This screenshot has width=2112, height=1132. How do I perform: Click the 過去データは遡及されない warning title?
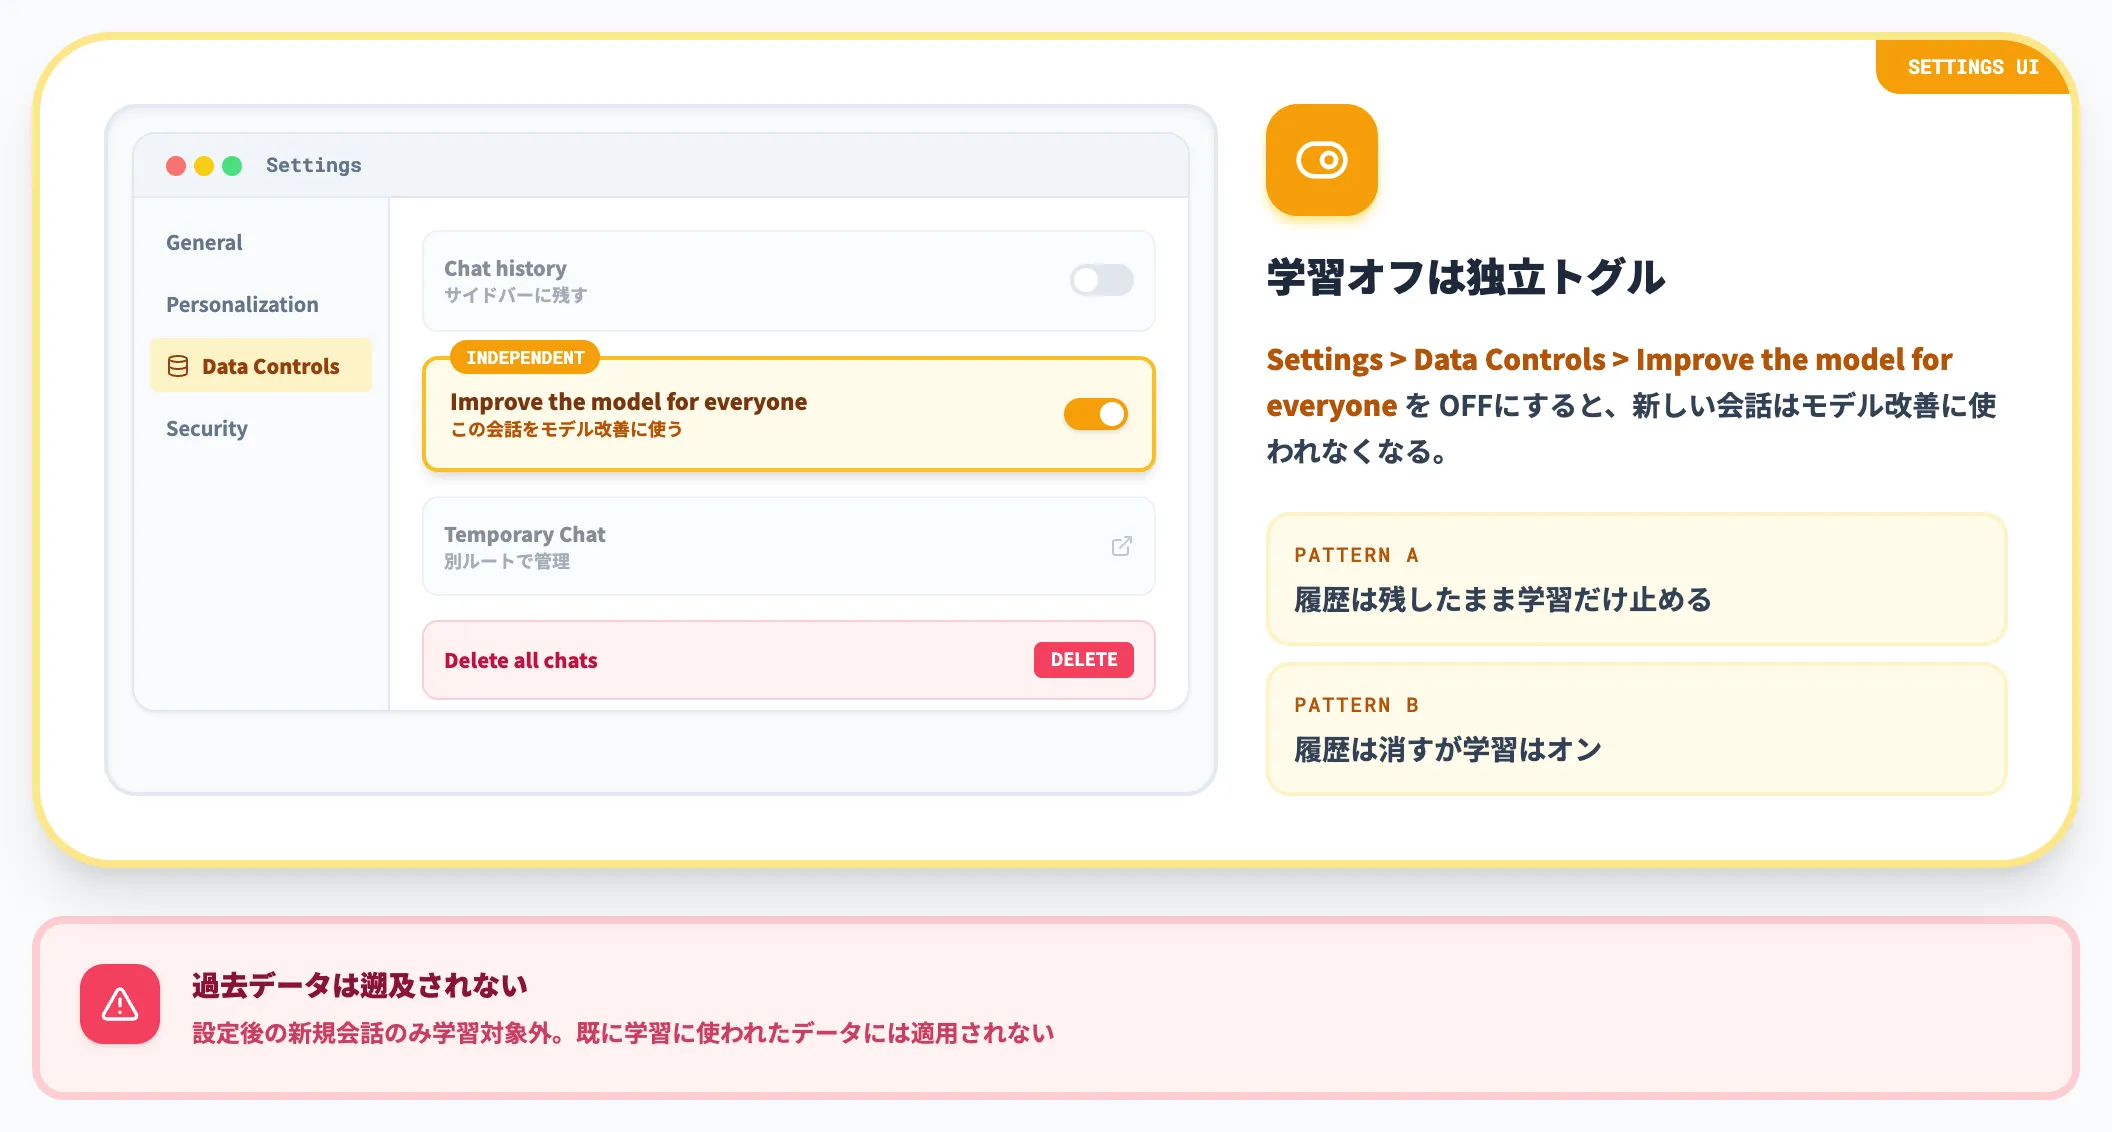coord(360,985)
